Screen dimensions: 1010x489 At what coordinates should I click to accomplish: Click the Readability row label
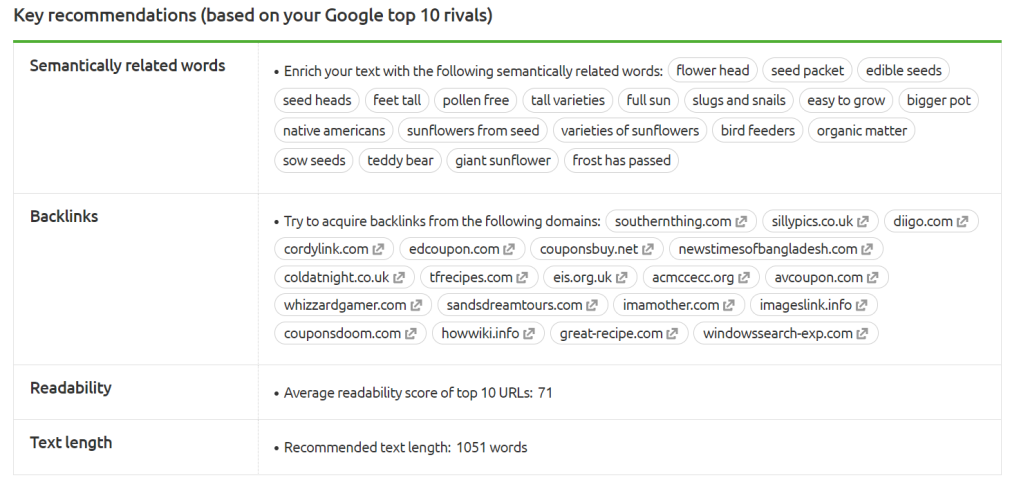pos(70,388)
